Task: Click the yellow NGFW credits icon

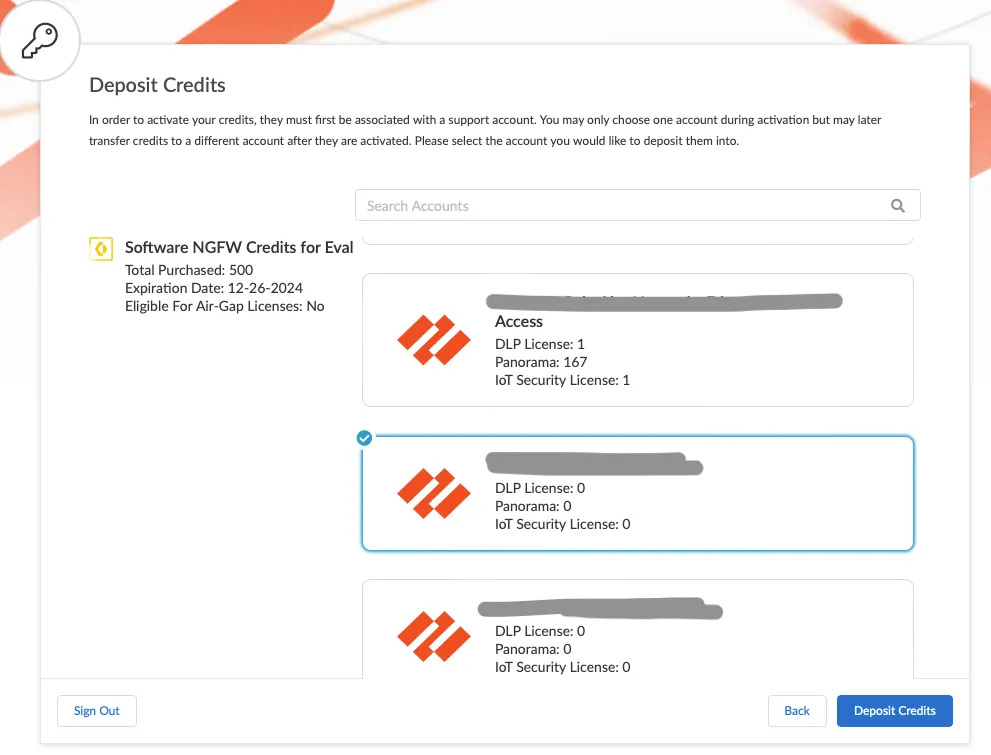Action: coord(101,248)
